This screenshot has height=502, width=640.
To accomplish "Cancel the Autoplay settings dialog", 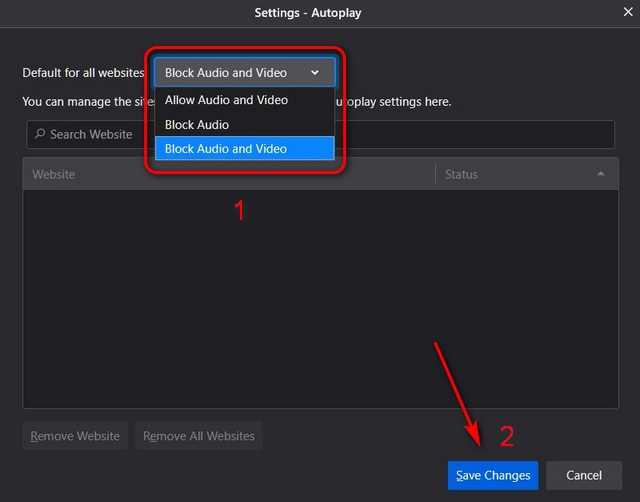I will (x=584, y=475).
